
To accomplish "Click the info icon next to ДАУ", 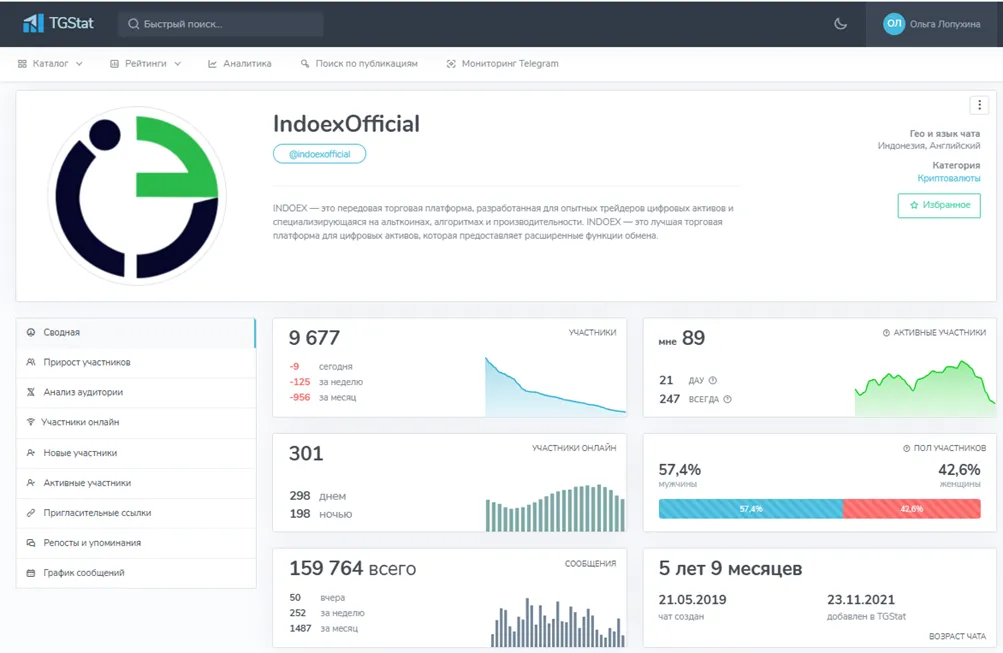I will (713, 381).
